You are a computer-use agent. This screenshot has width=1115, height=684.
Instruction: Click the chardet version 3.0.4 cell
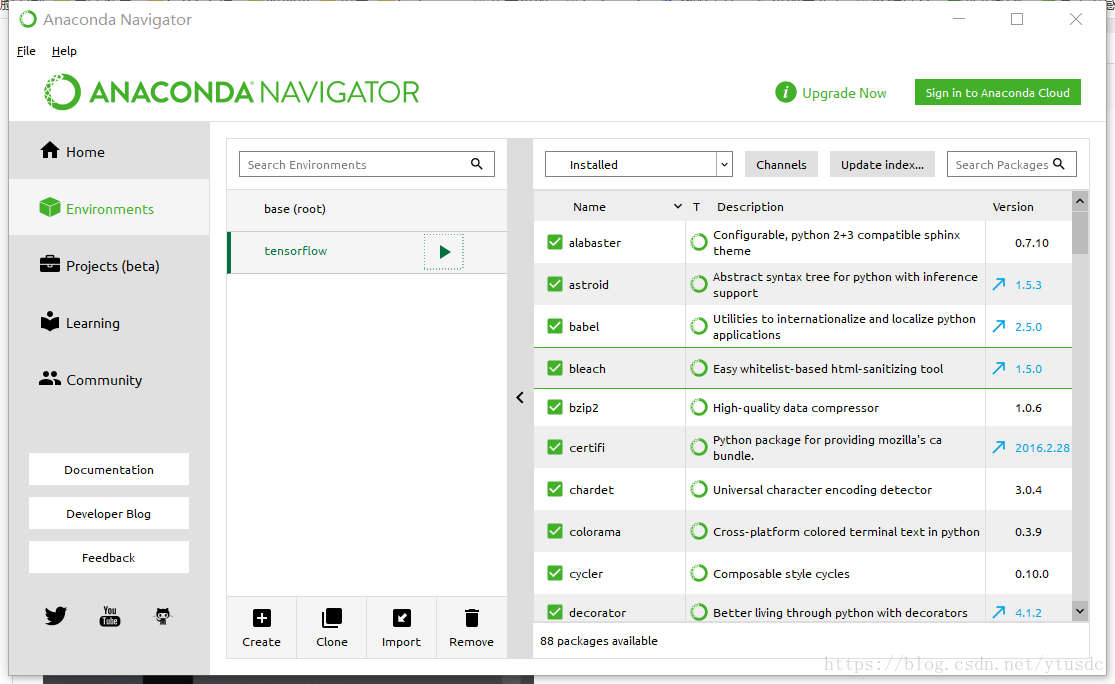pos(1028,490)
